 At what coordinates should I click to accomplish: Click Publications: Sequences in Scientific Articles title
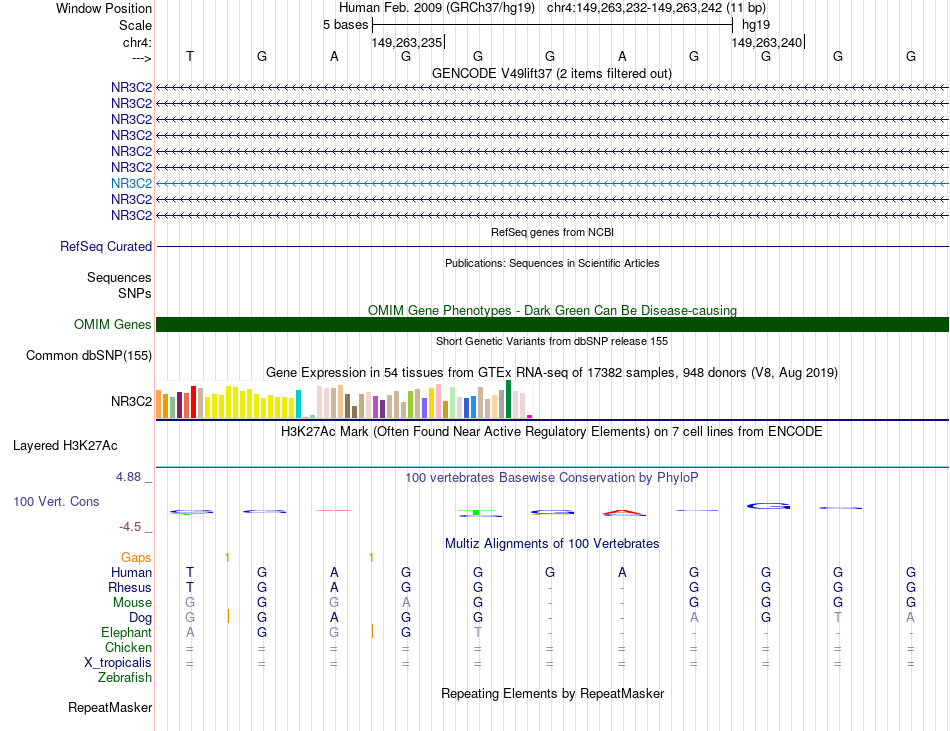[x=552, y=263]
